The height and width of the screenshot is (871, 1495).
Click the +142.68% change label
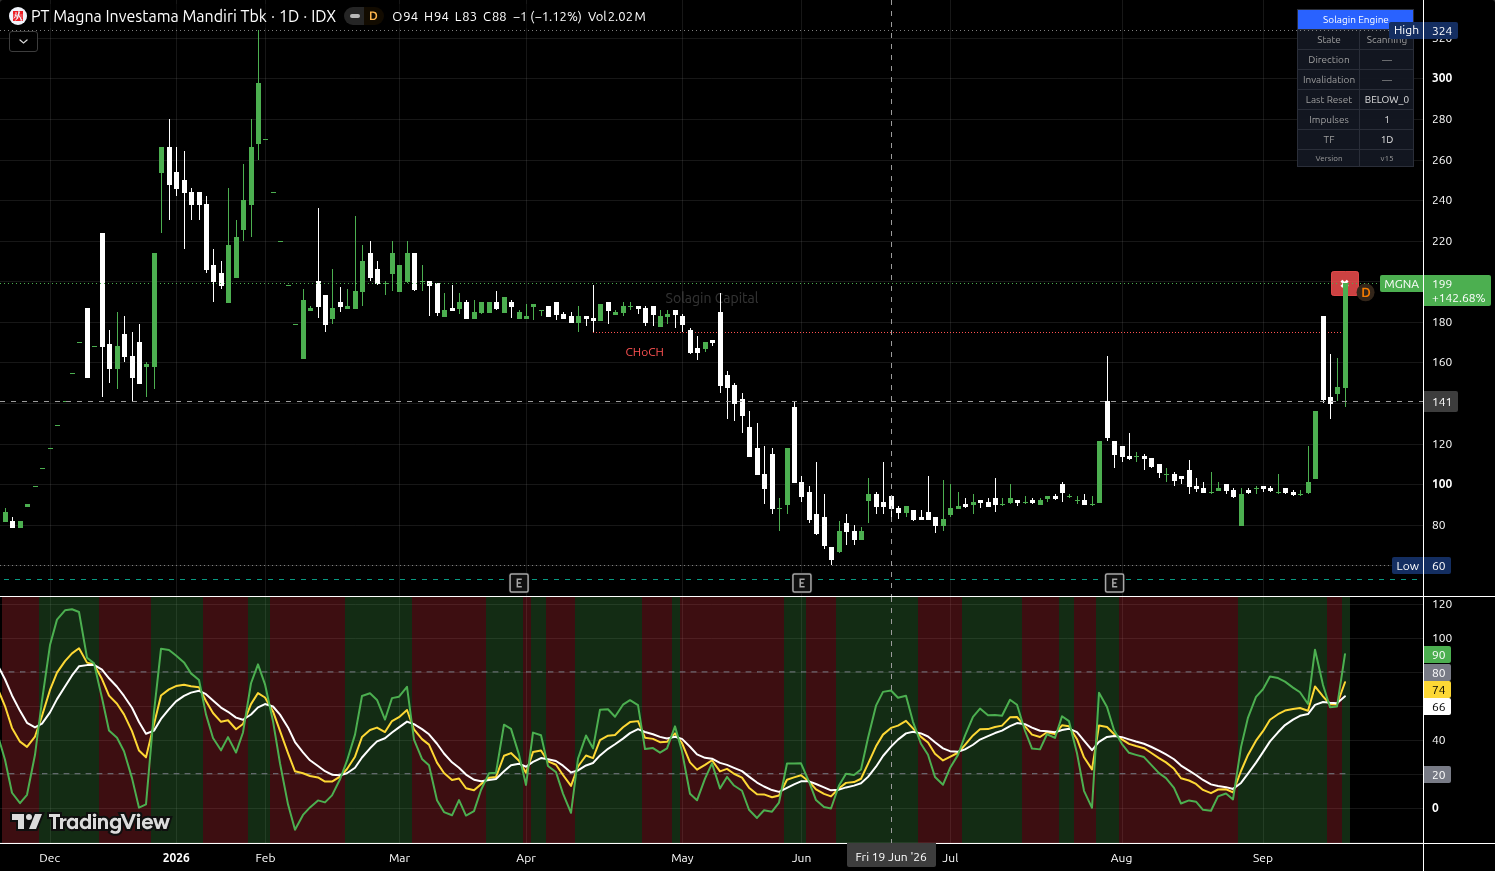click(x=1458, y=298)
